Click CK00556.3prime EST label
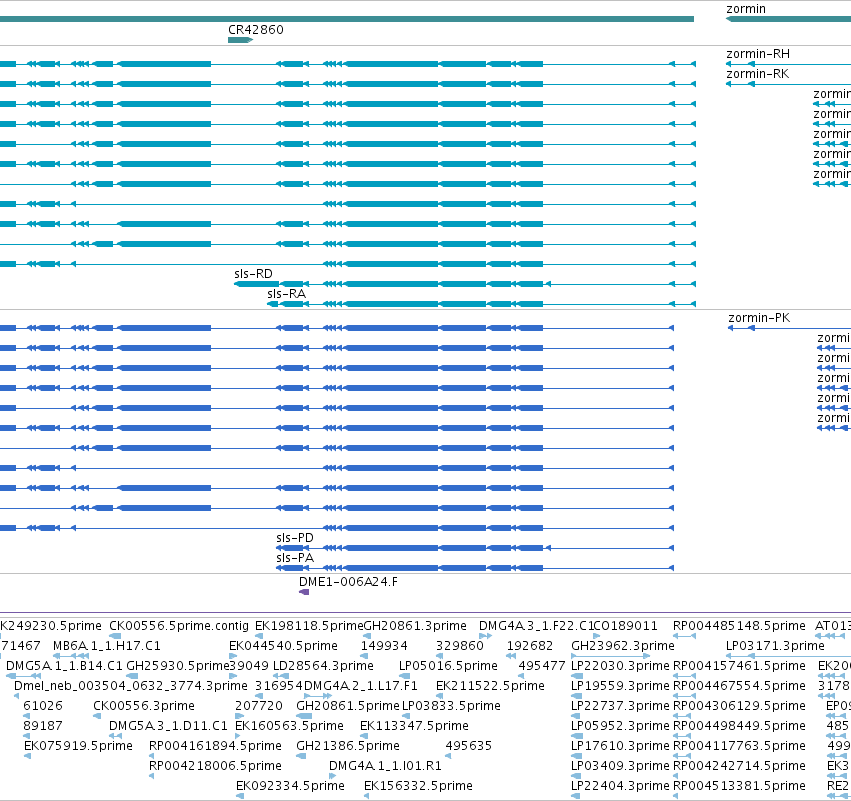Image resolution: width=851 pixels, height=801 pixels. [x=144, y=706]
